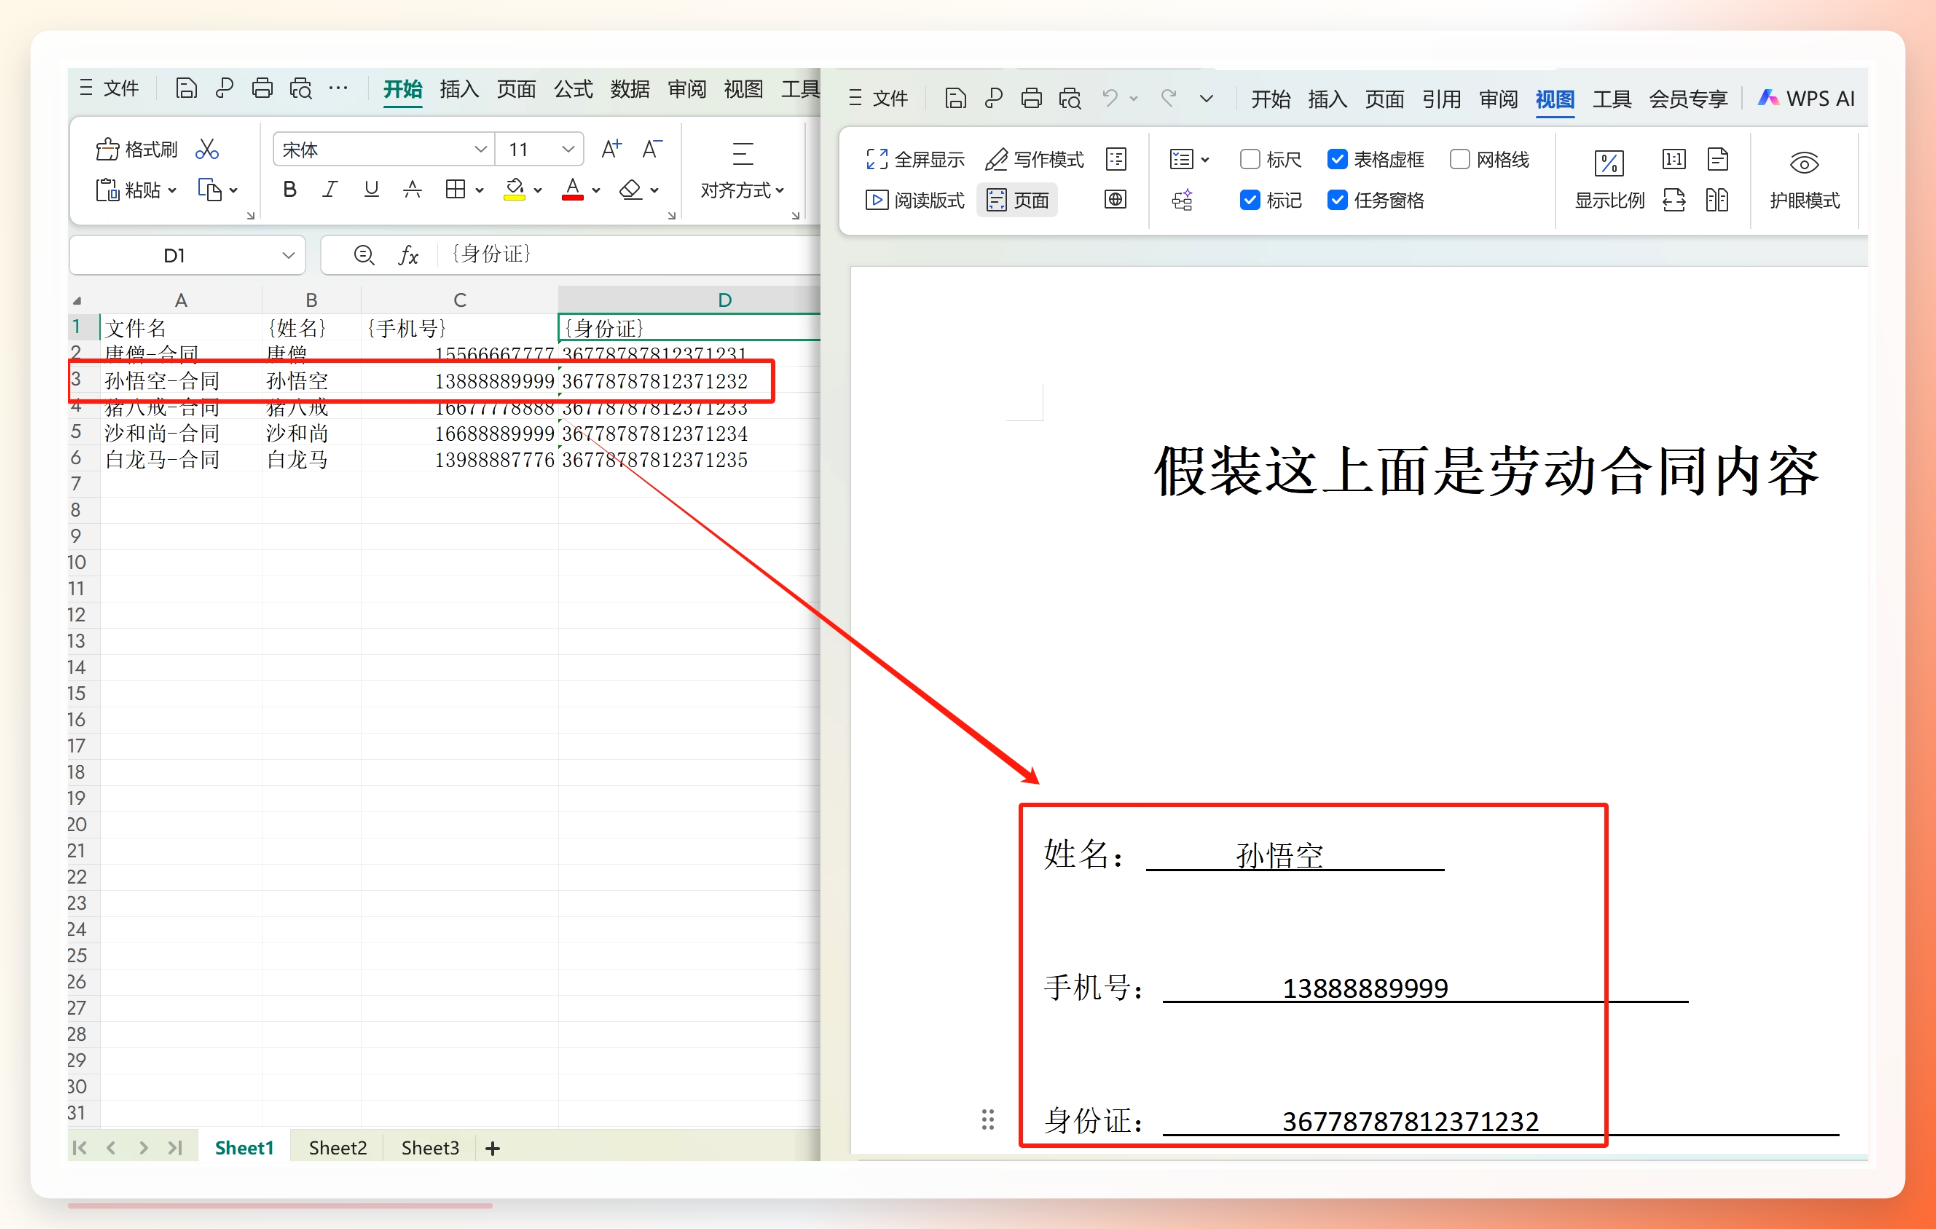Image resolution: width=1936 pixels, height=1229 pixels.
Task: Enable the Ruler (标尺) checkbox
Action: 1250,159
